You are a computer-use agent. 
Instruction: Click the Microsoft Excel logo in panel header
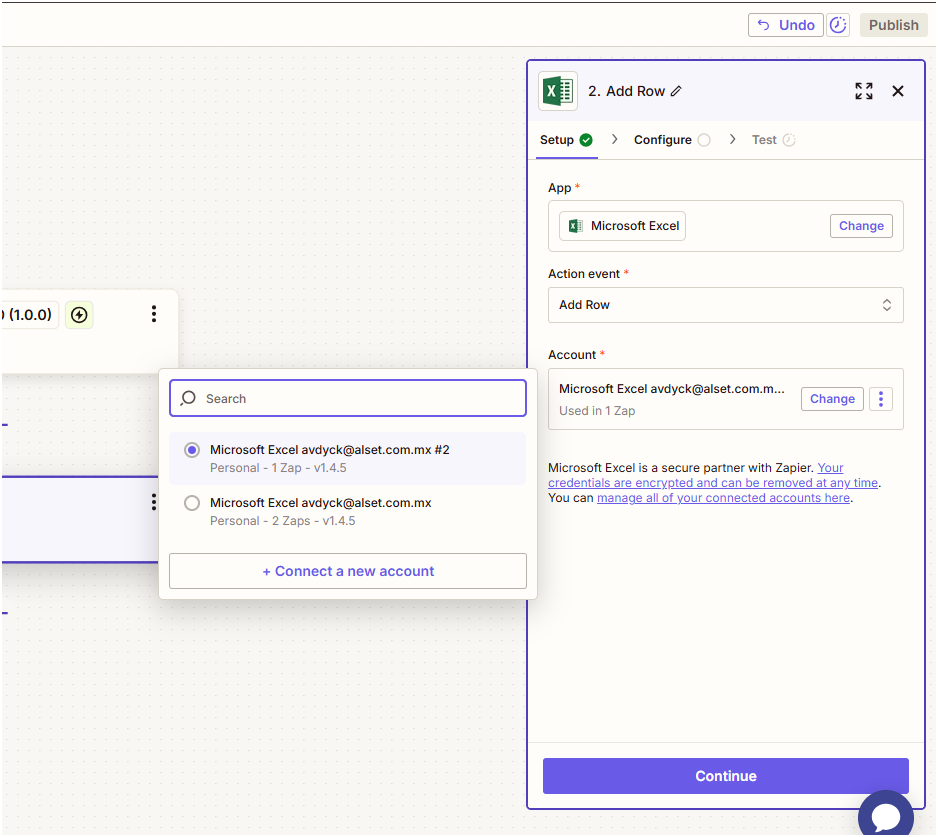pyautogui.click(x=558, y=92)
